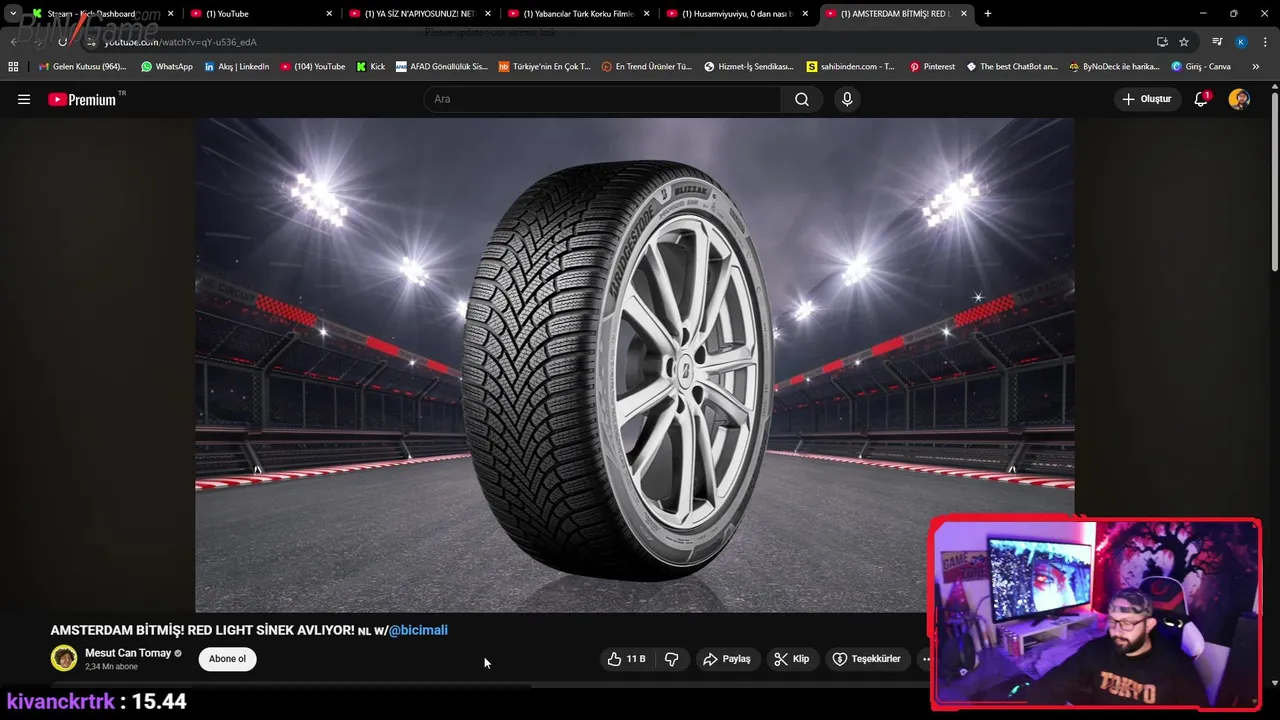Click the page vertical scrollbar
The image size is (1280, 720).
click(x=1274, y=180)
